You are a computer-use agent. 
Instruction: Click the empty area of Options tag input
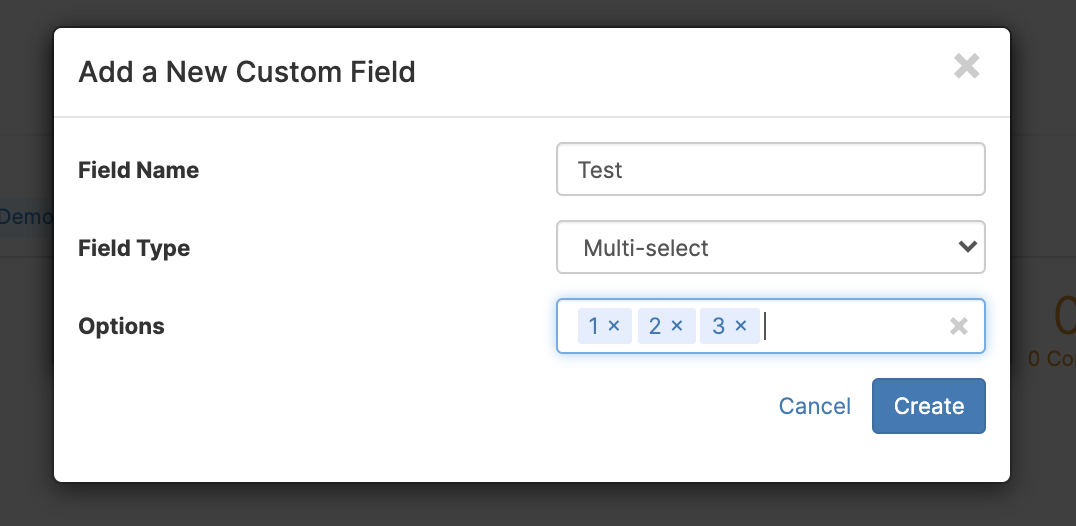pos(854,326)
